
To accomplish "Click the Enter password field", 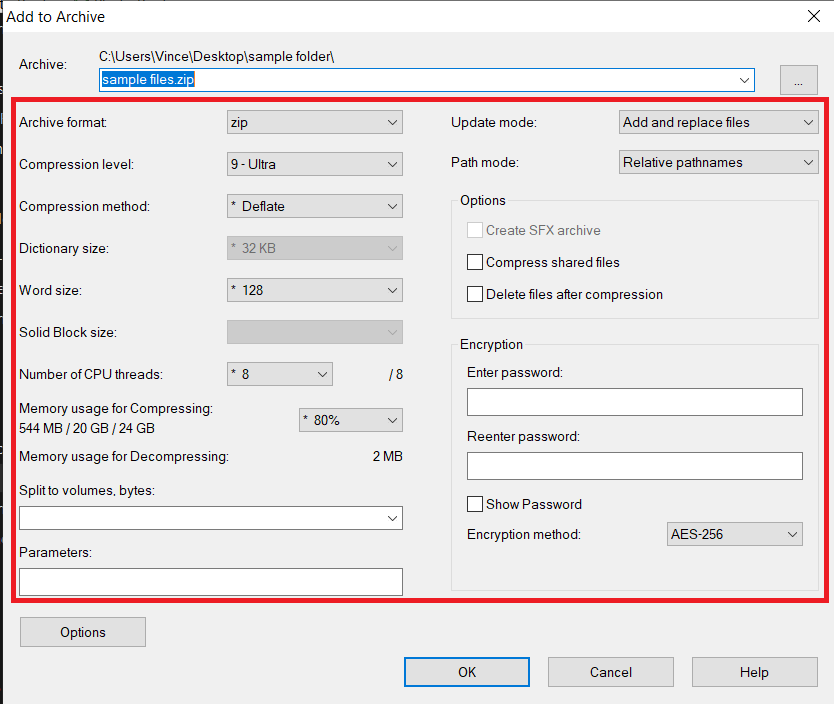I will pyautogui.click(x=635, y=401).
